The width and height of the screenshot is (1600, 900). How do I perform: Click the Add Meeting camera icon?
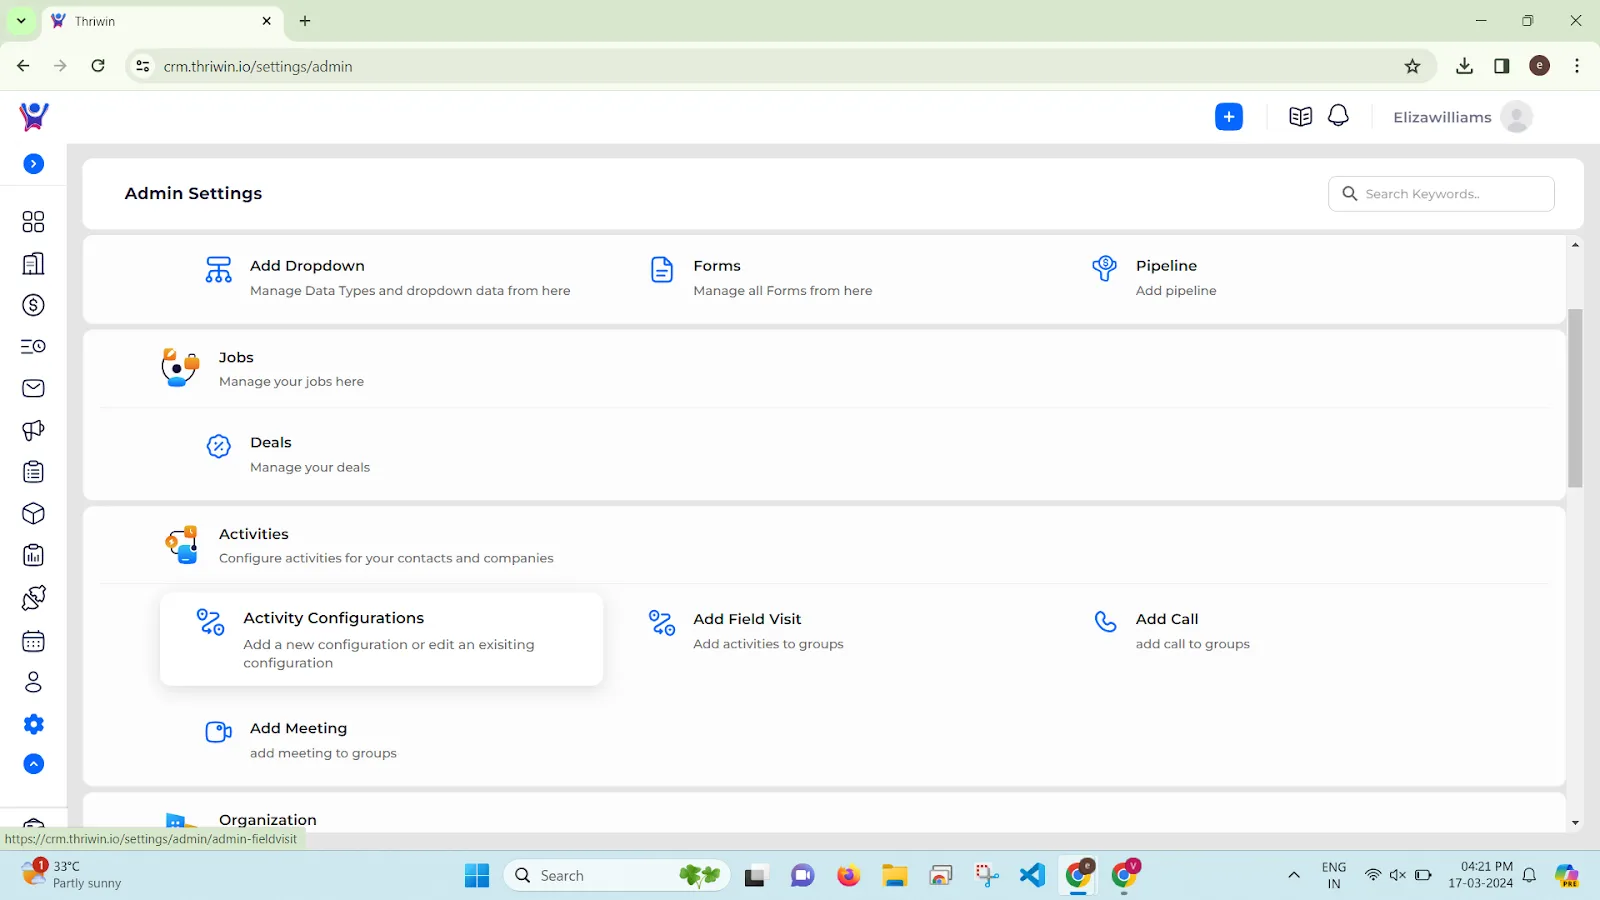point(218,732)
